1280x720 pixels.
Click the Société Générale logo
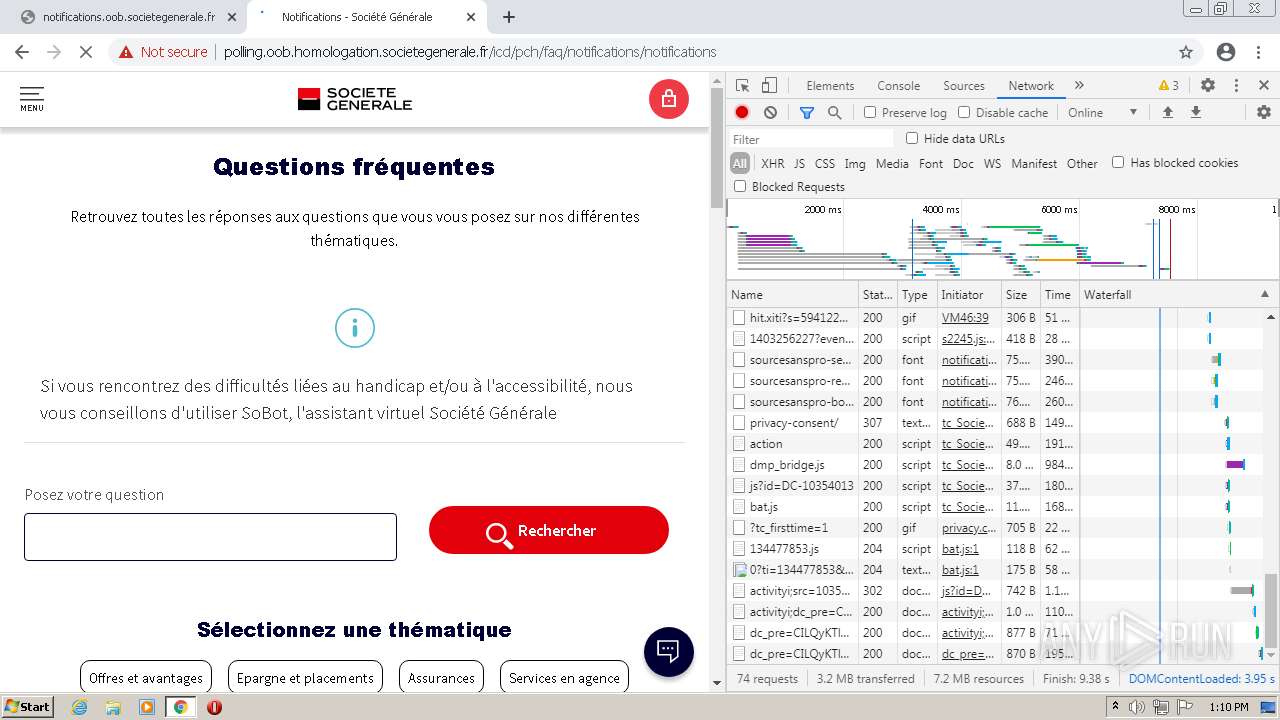point(355,99)
